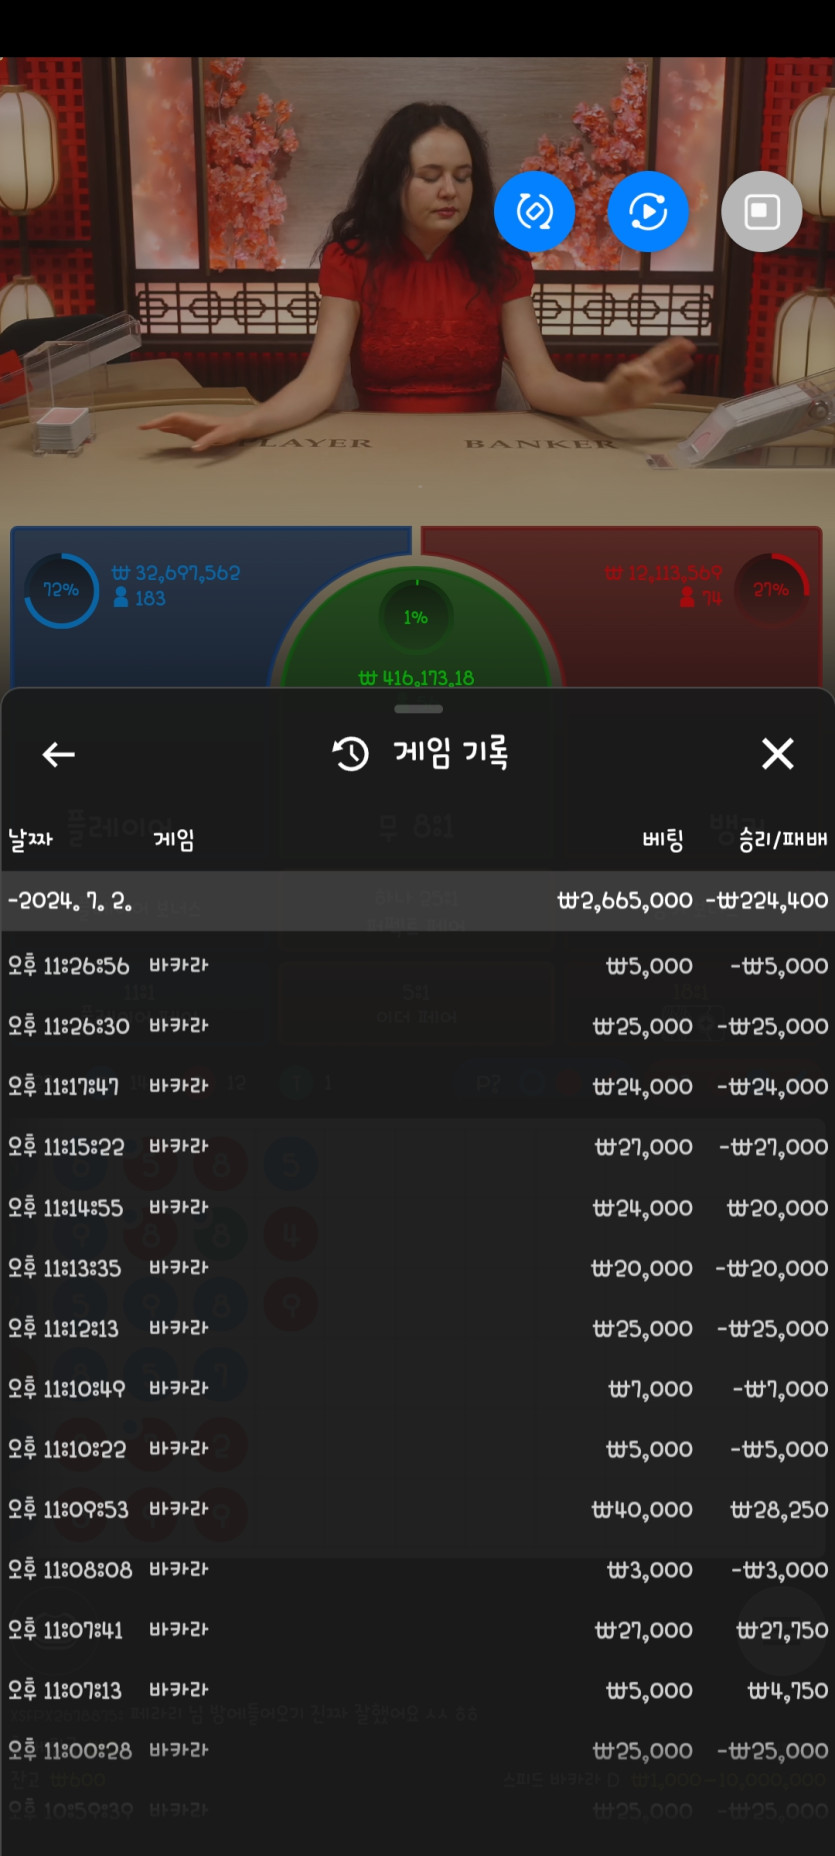835x1856 pixels.
Task: Open the 오후 11:10:49 game record
Action: 418,1389
